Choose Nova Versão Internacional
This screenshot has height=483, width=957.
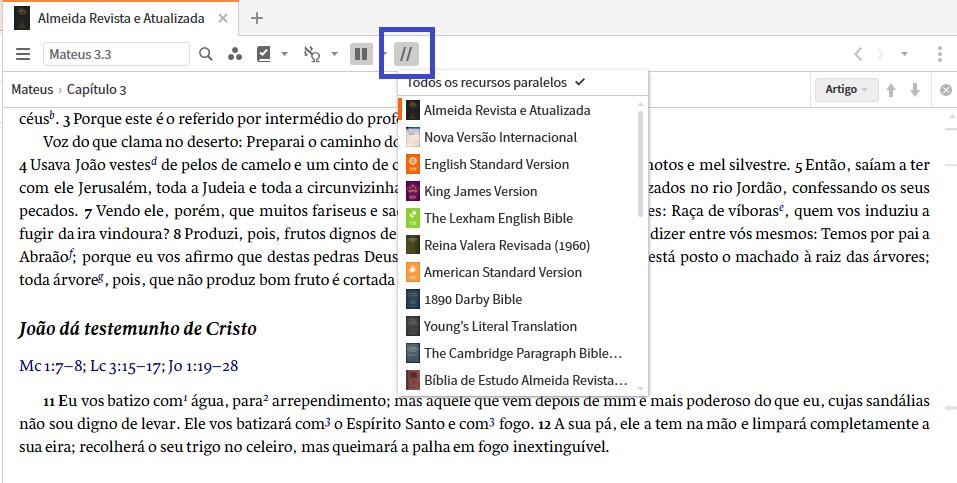(x=518, y=137)
